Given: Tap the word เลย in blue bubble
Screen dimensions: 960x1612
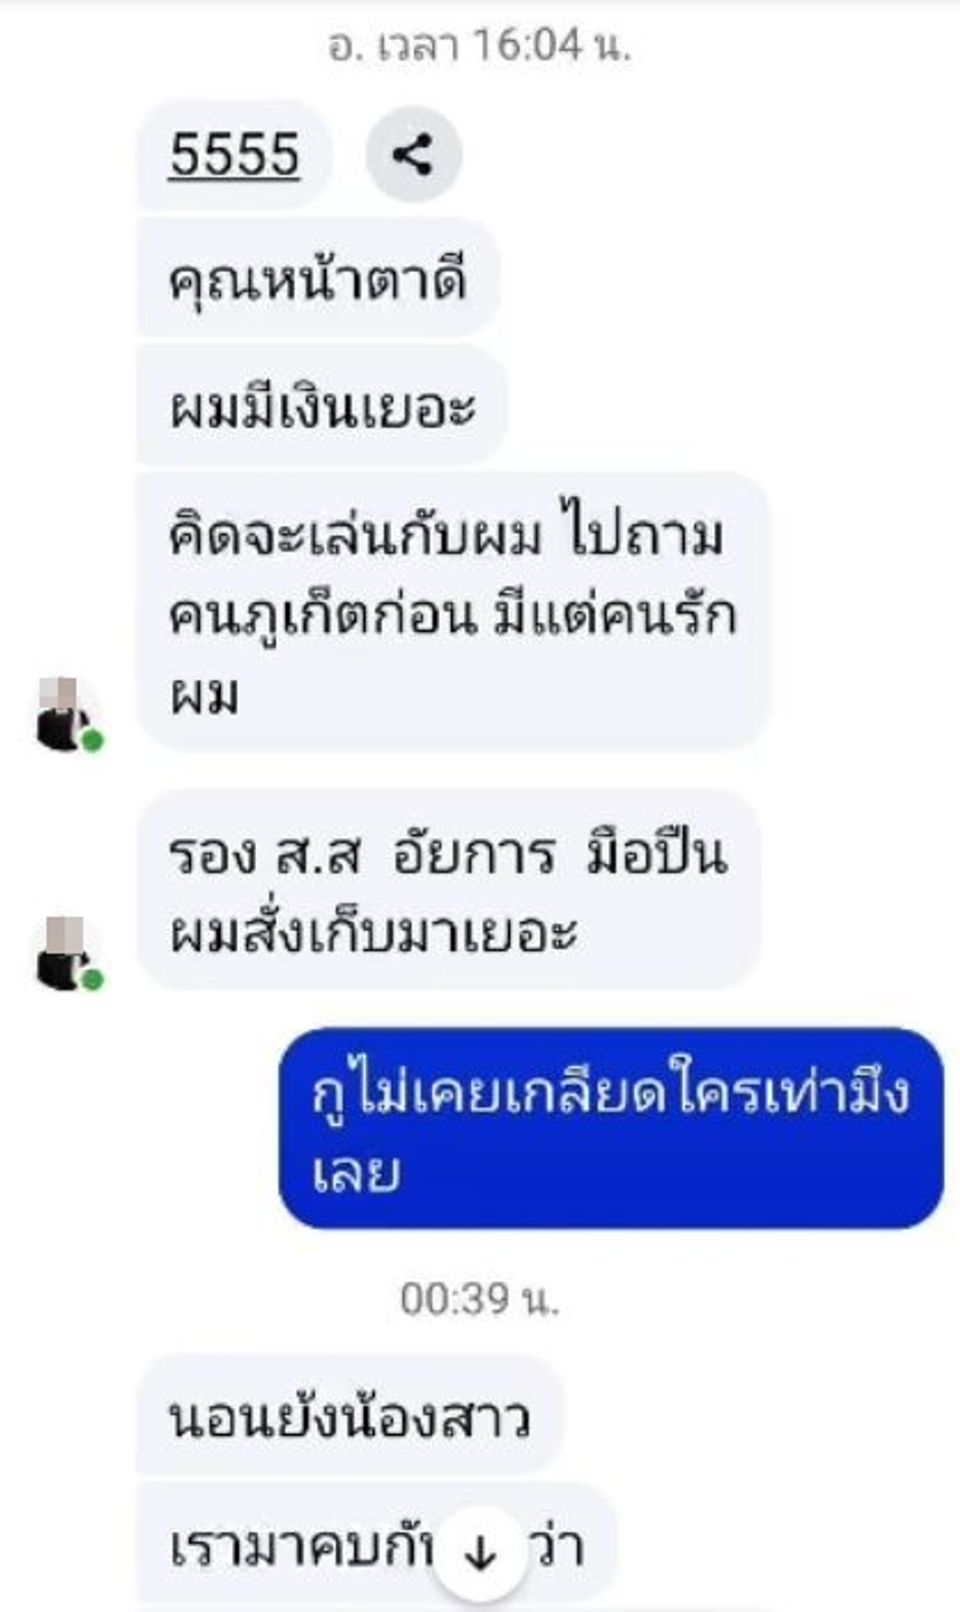Looking at the screenshot, I should click(356, 1170).
